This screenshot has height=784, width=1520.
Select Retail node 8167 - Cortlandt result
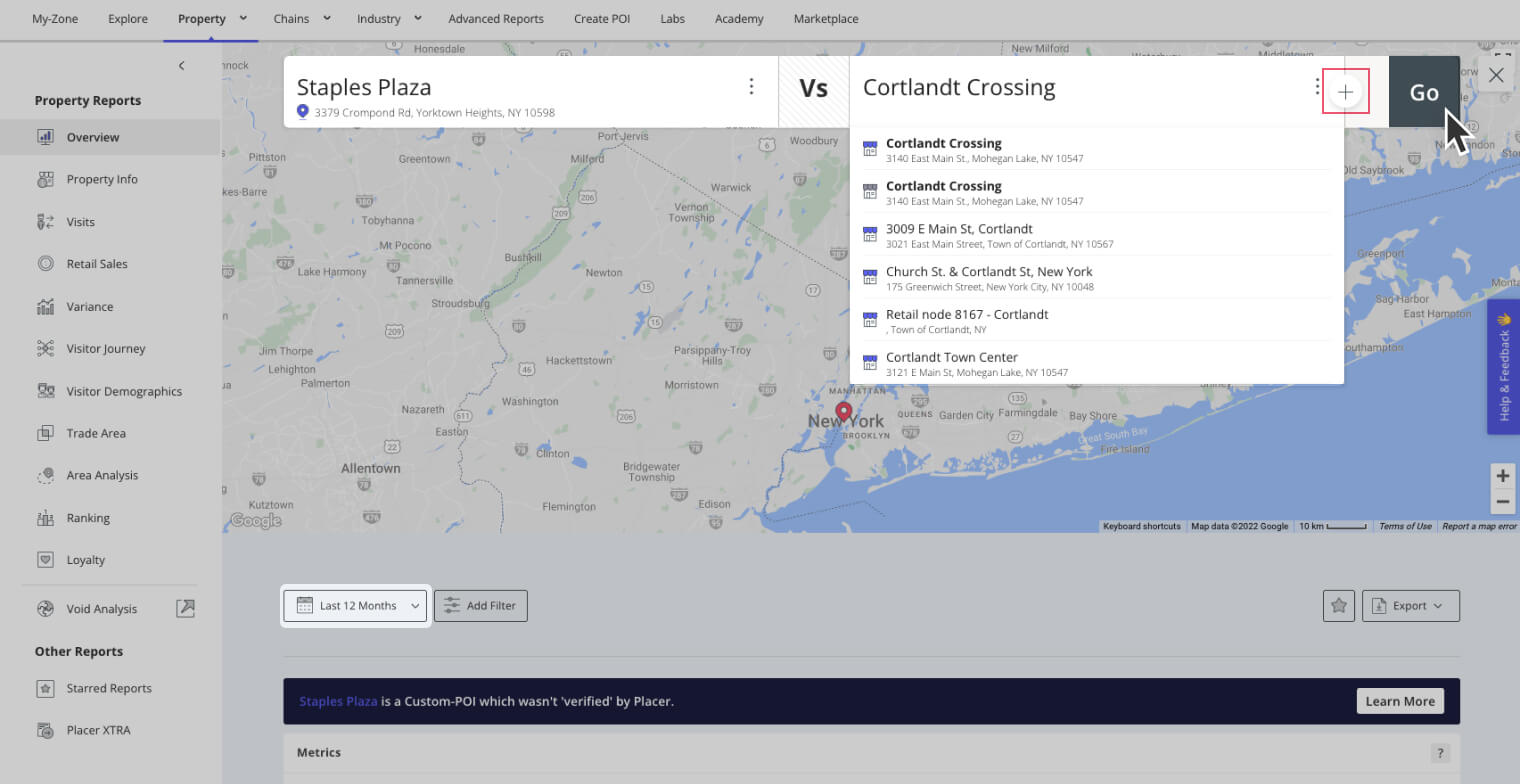pos(1096,321)
